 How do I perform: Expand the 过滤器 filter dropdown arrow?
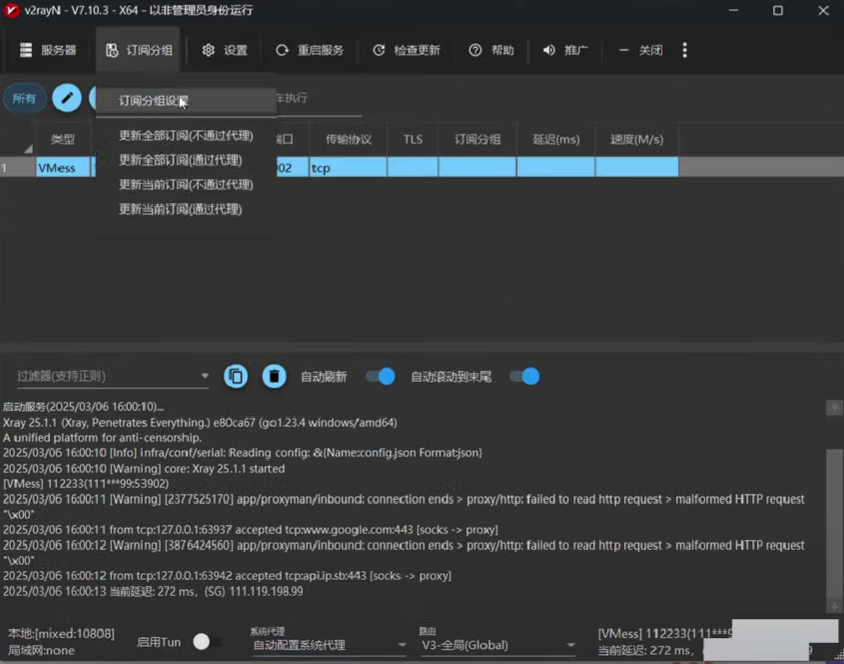coord(205,377)
